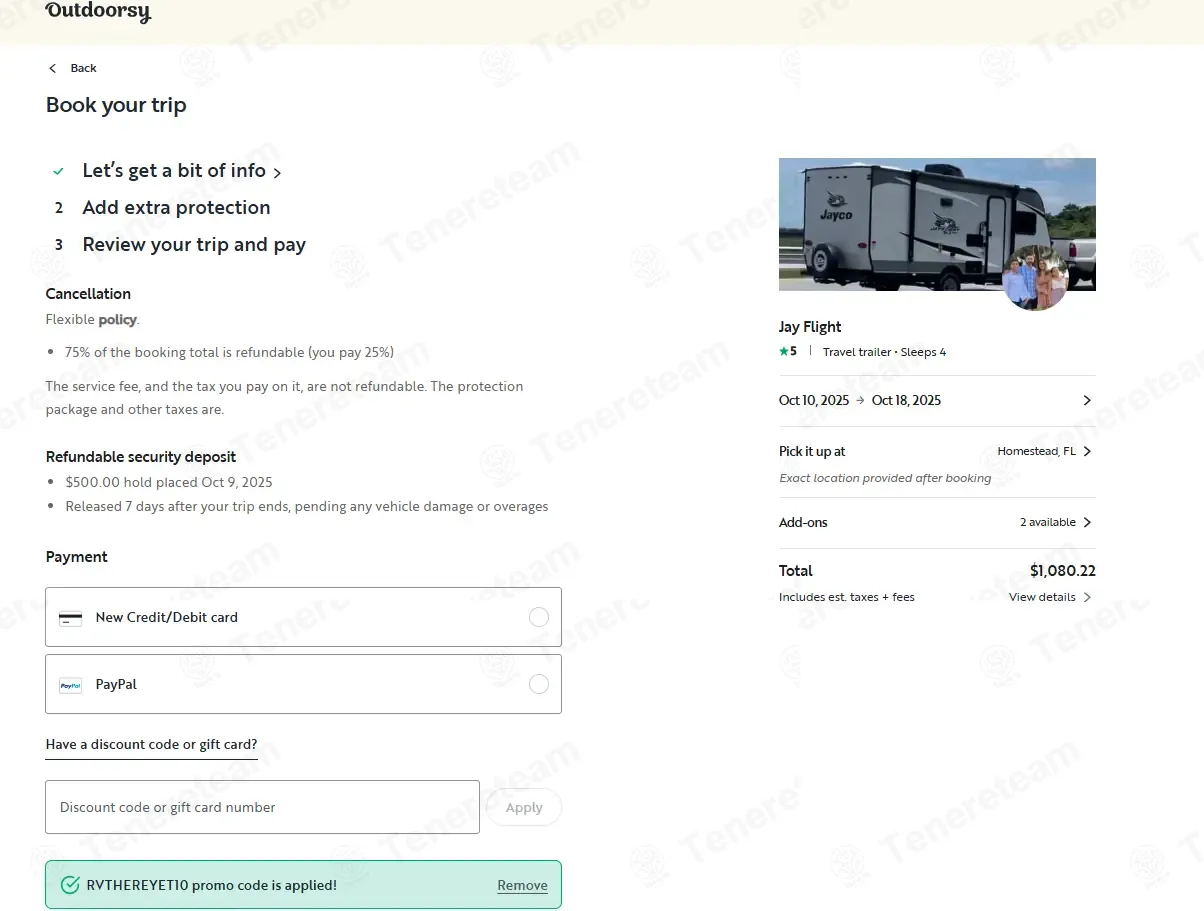This screenshot has width=1204, height=911.
Task: Click the host profile photo
Action: 1035,278
